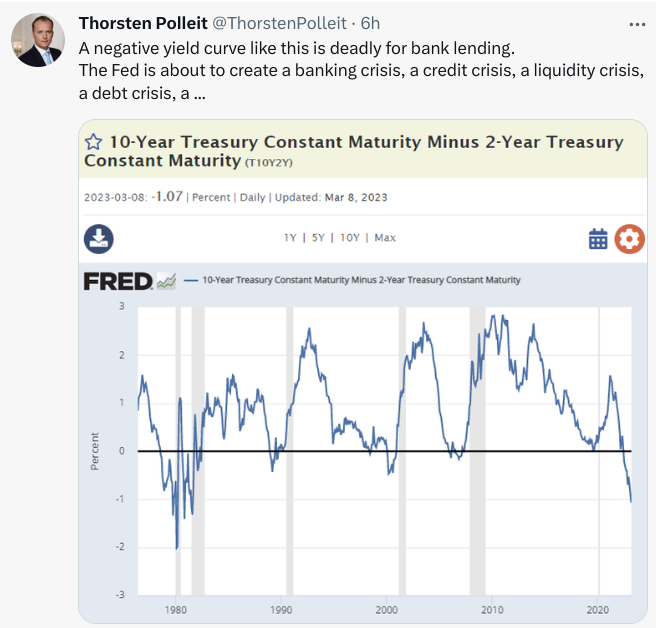This screenshot has height=628, width=656.
Task: Click the zero percent horizontal line on the chart
Action: [300, 451]
